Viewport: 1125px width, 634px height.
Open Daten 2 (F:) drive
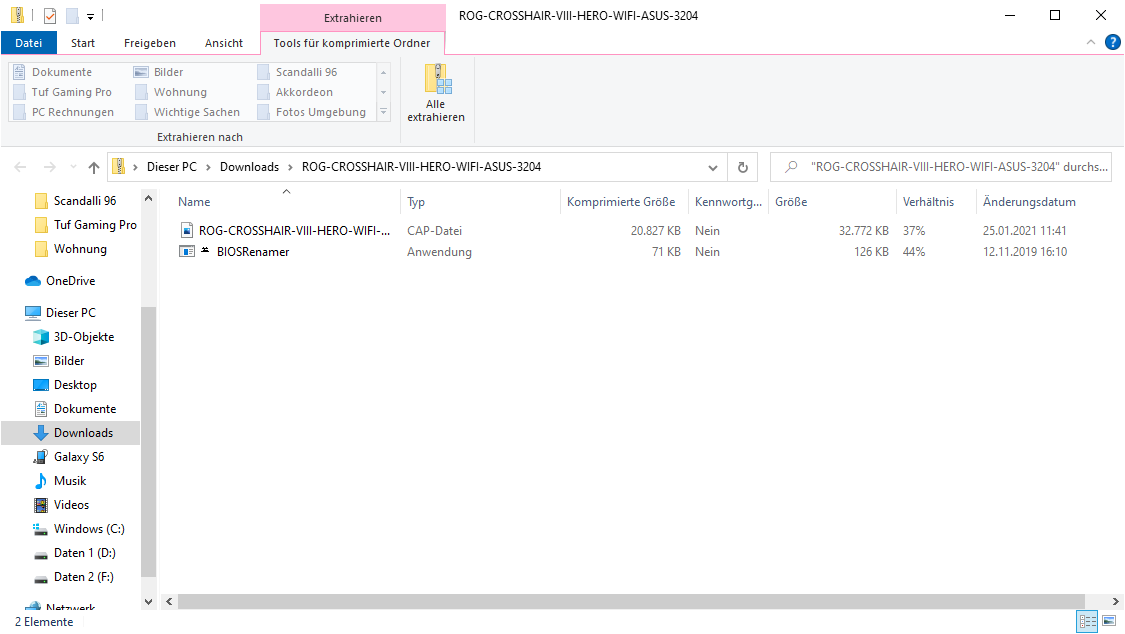pos(74,577)
